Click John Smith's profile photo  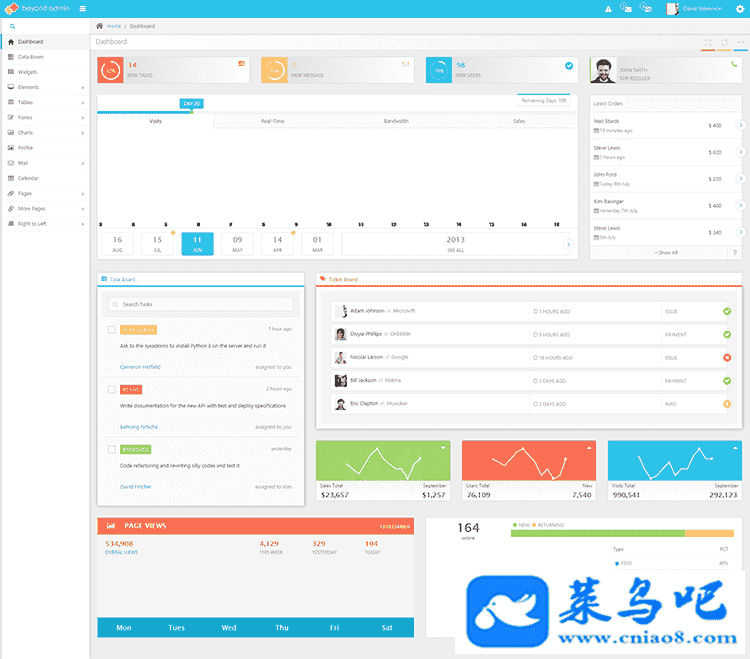point(603,70)
